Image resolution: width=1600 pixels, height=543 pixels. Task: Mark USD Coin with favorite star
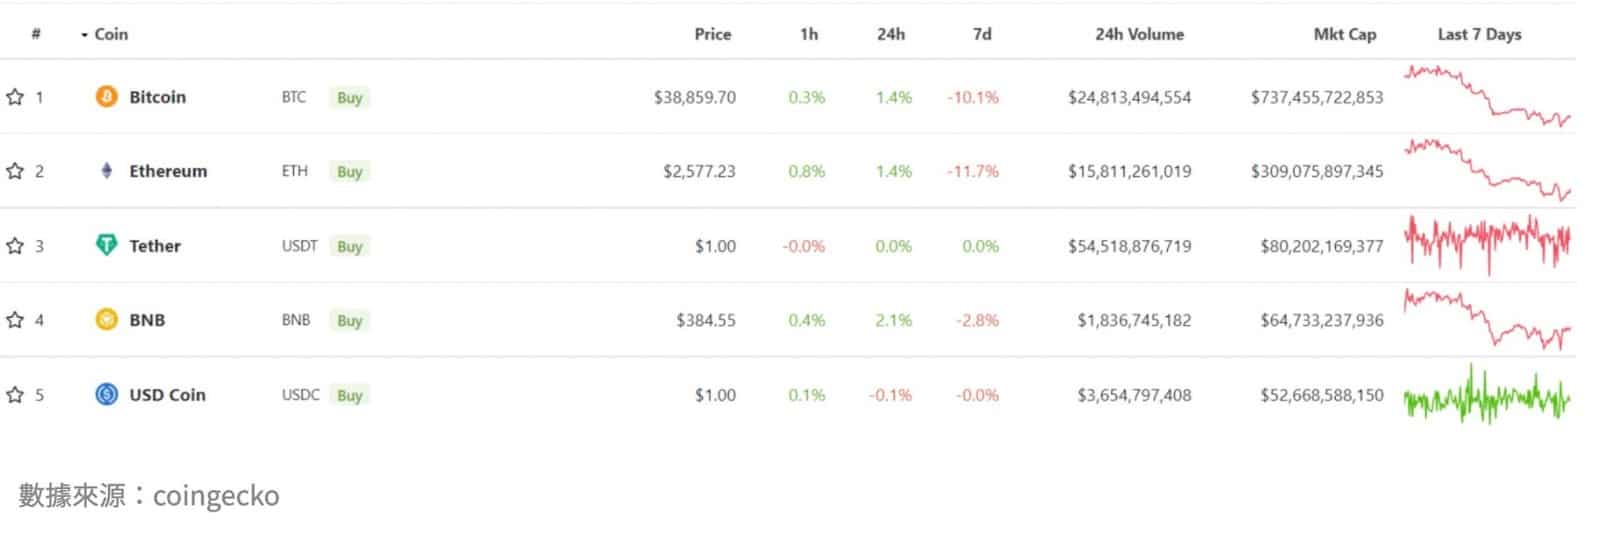pos(15,395)
